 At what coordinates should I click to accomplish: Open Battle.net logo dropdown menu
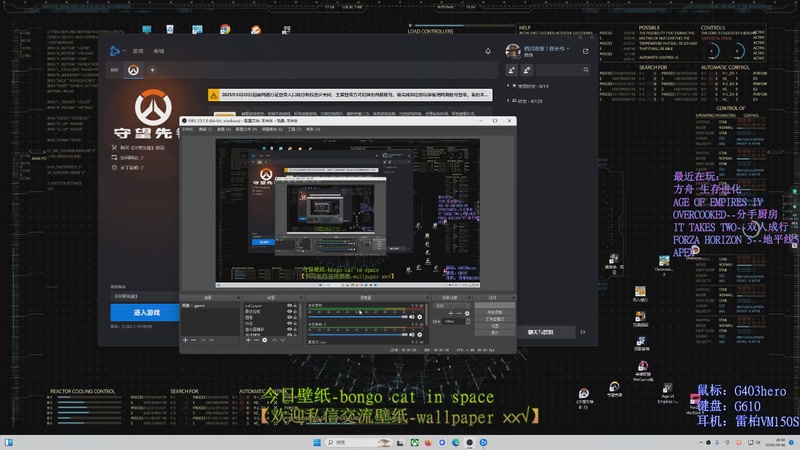pyautogui.click(x=118, y=51)
